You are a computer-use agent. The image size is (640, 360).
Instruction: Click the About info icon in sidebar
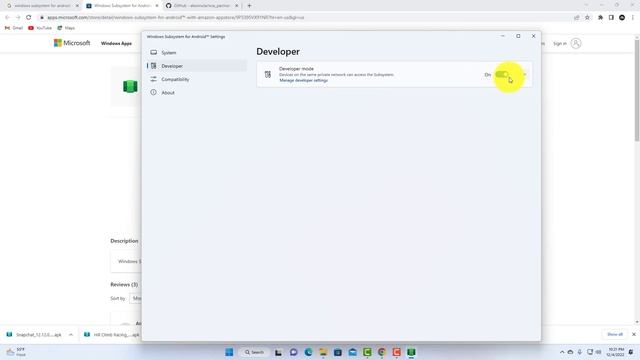click(153, 92)
